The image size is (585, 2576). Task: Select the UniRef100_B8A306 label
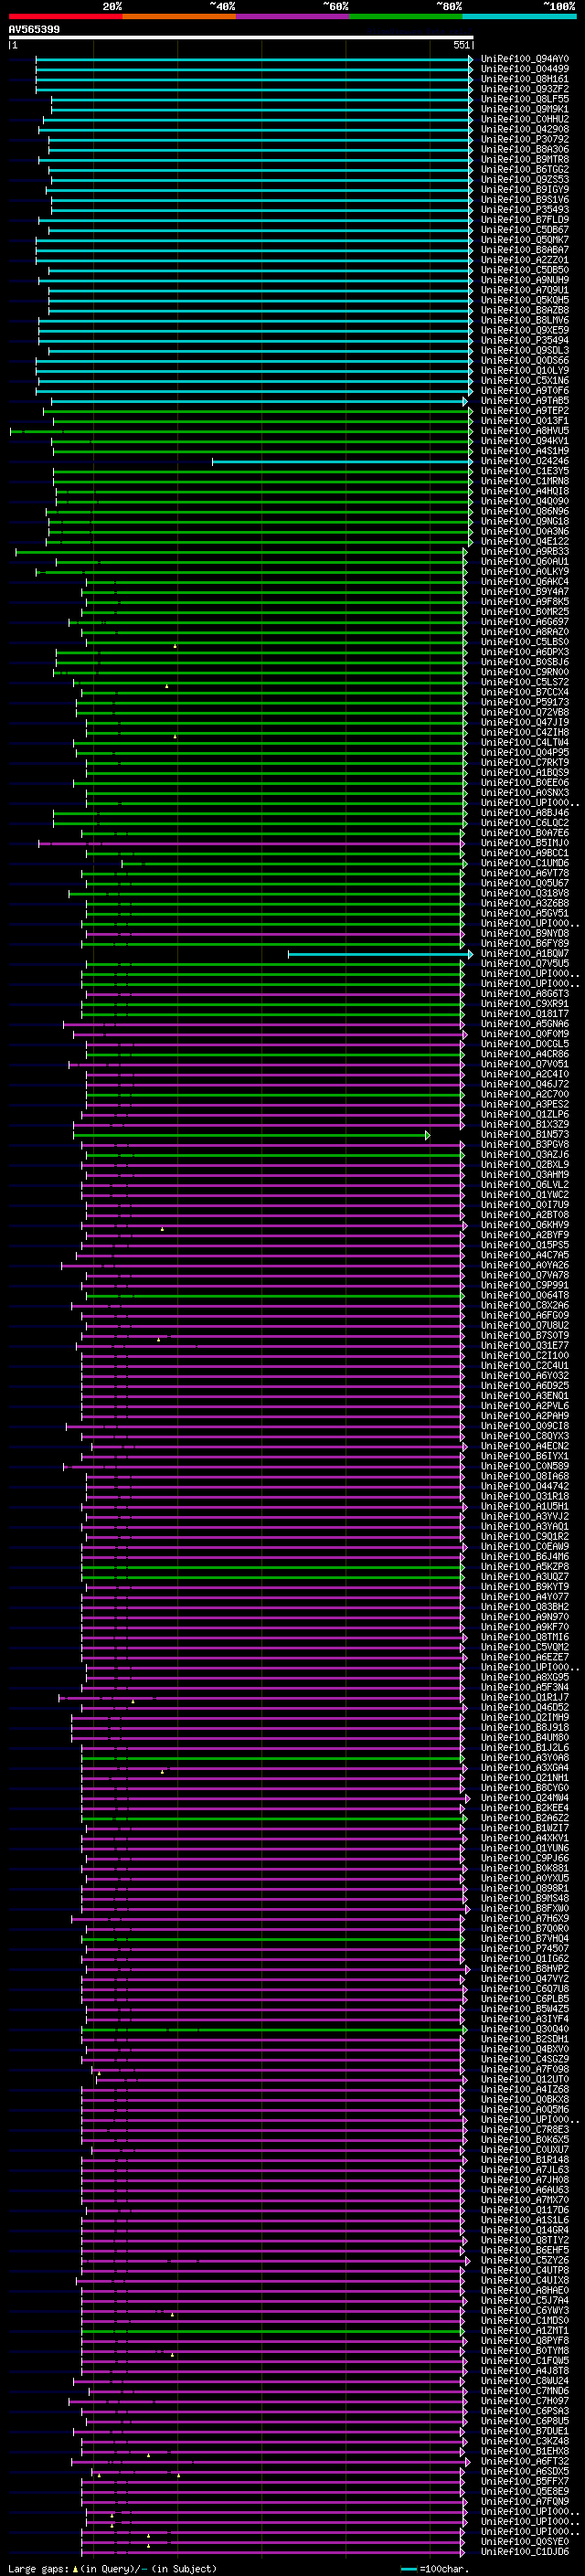click(x=525, y=149)
